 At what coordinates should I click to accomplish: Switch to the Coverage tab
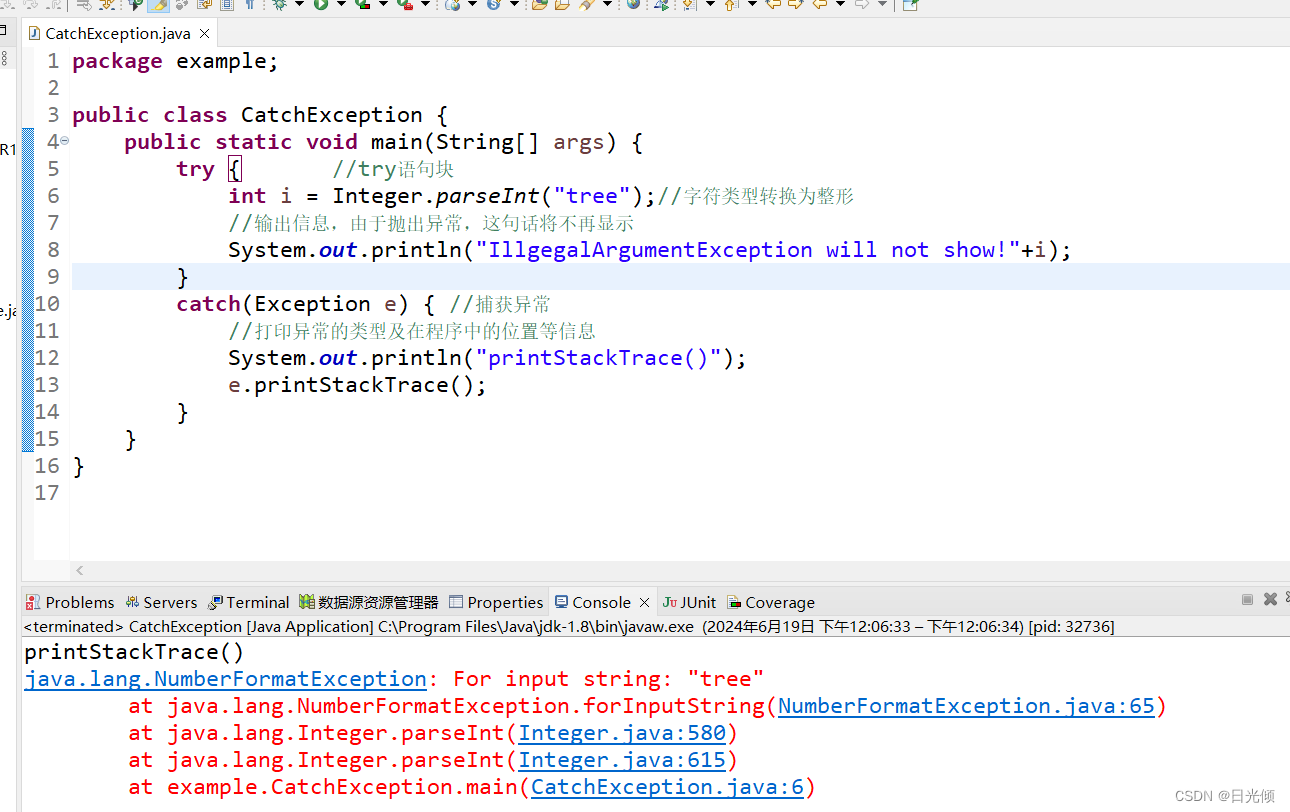point(771,602)
